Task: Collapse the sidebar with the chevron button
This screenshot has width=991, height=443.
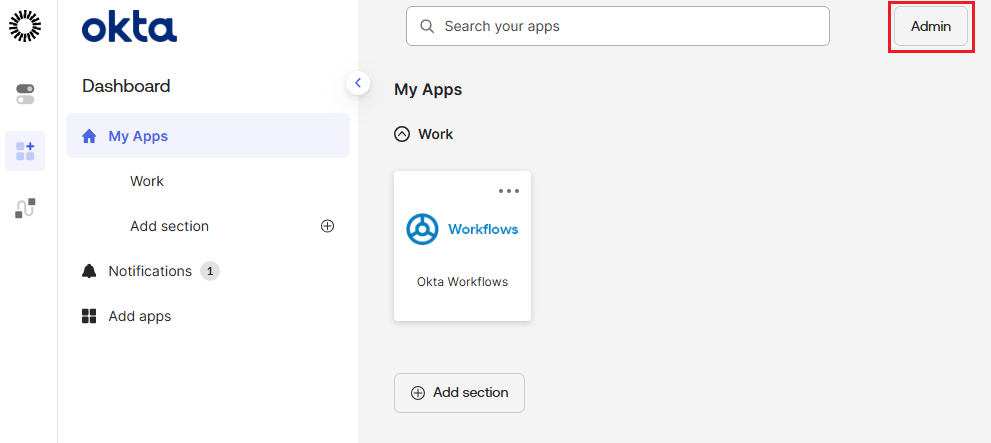Action: click(x=358, y=83)
